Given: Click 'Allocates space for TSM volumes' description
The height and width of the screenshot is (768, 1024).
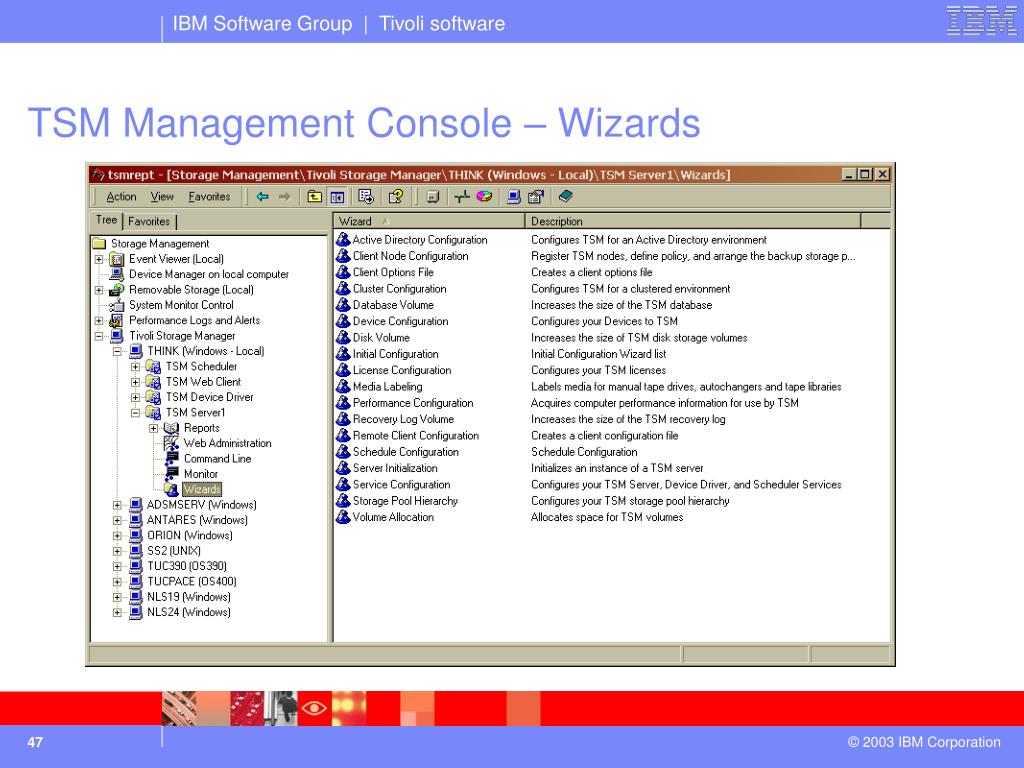Looking at the screenshot, I should pos(607,517).
